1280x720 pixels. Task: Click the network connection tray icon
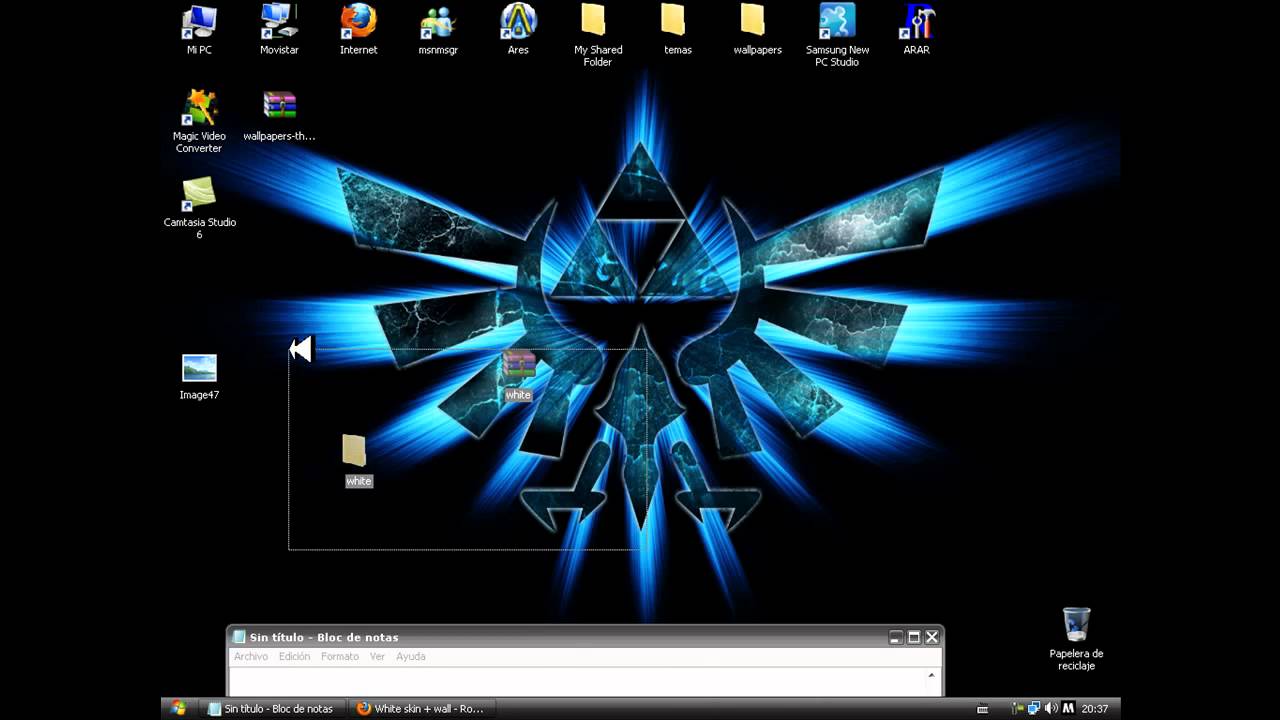click(1035, 708)
